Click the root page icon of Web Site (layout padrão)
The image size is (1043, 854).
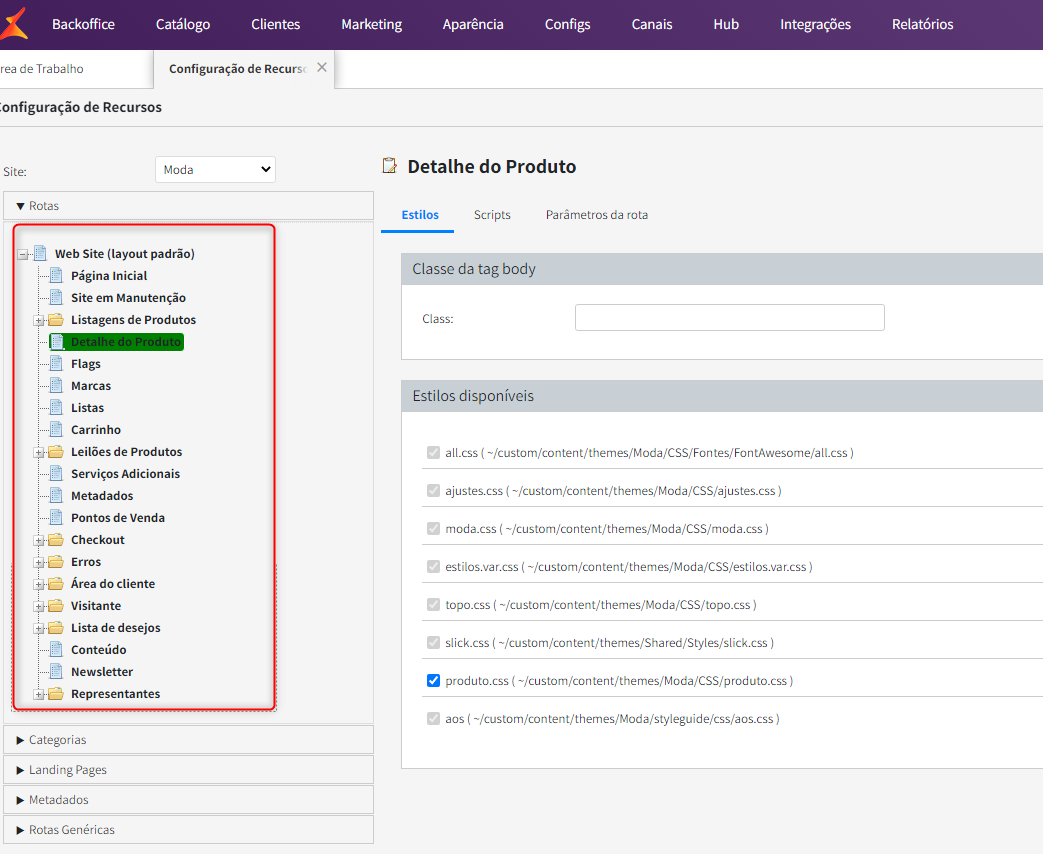(41, 253)
